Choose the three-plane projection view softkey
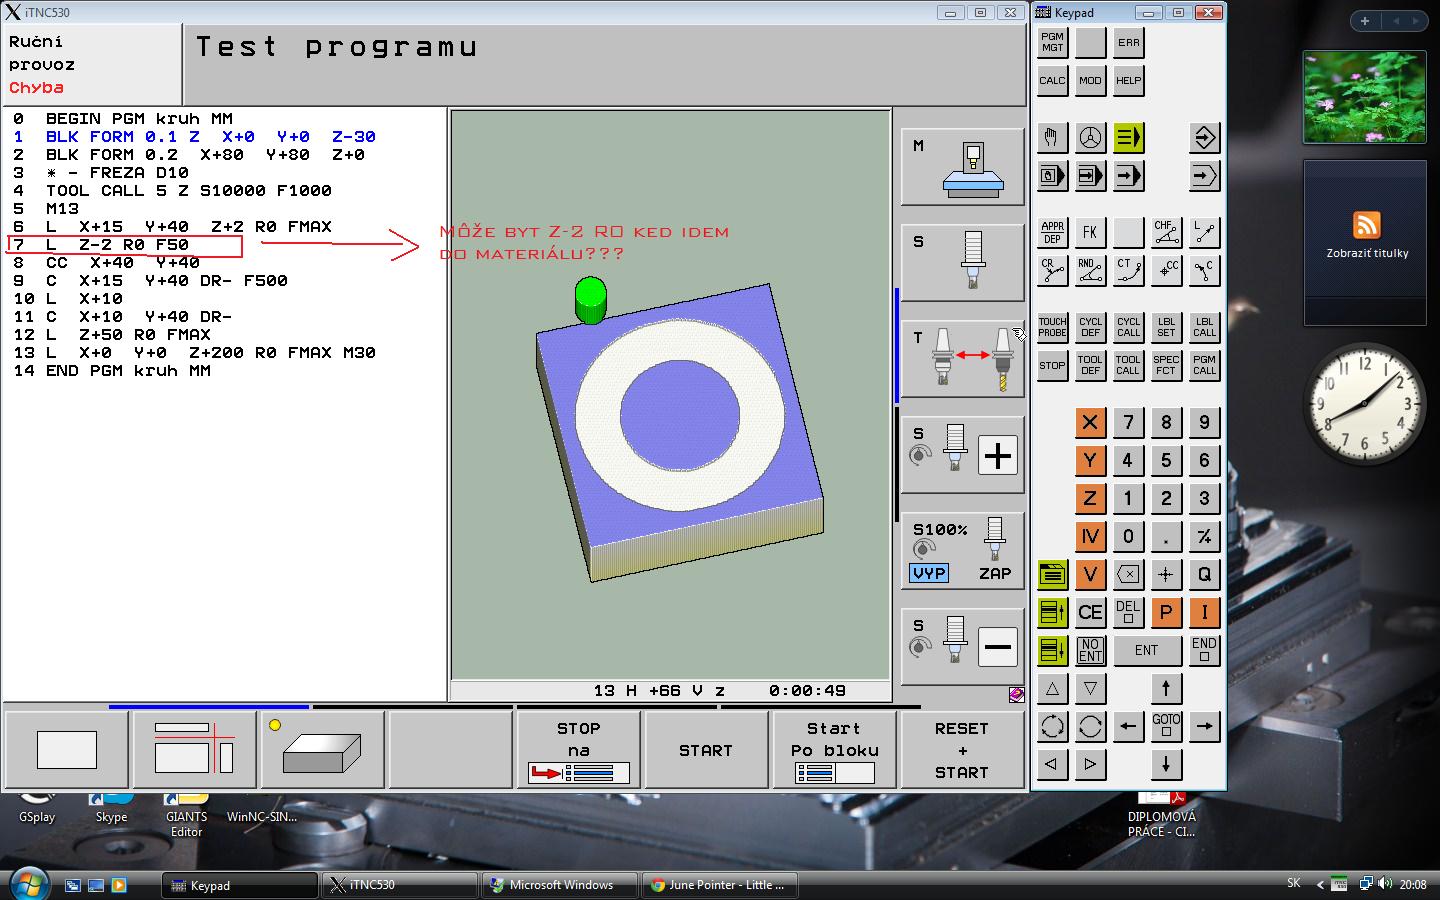 (194, 751)
